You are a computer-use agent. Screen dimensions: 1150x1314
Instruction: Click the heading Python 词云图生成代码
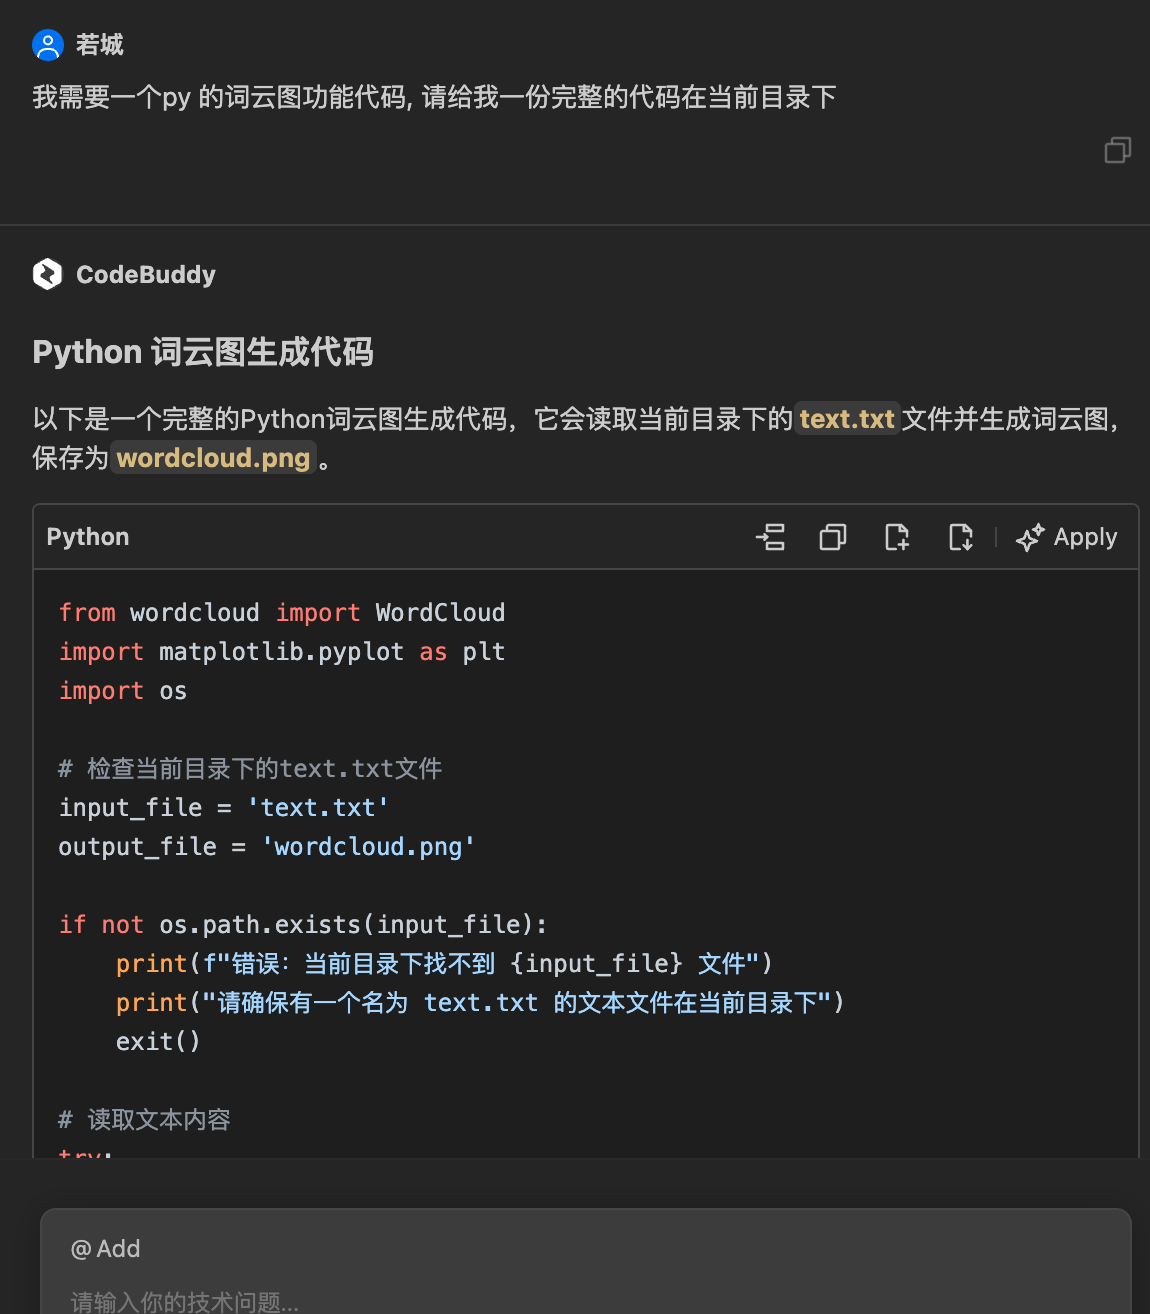pyautogui.click(x=202, y=352)
